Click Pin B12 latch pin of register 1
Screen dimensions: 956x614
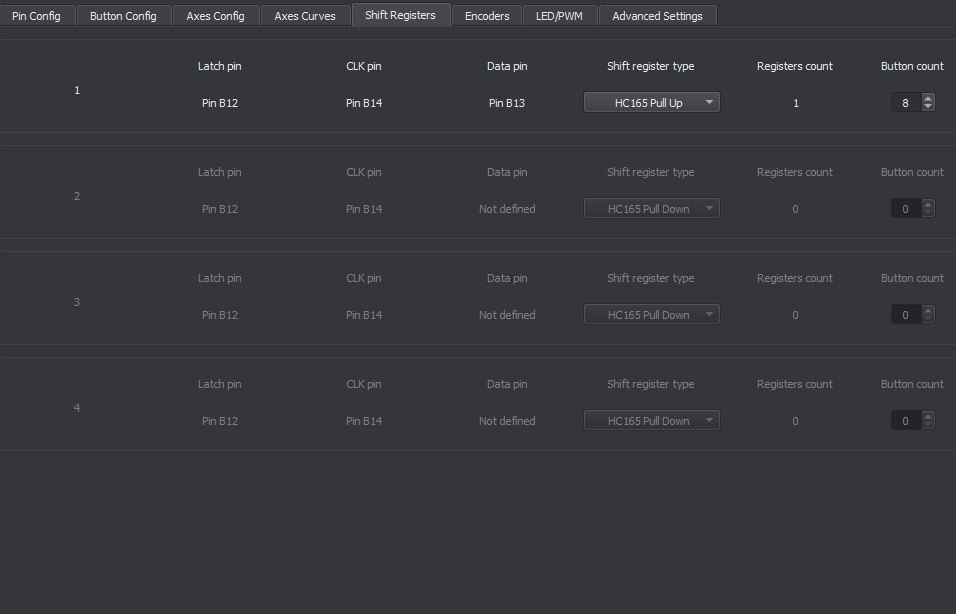(x=219, y=103)
